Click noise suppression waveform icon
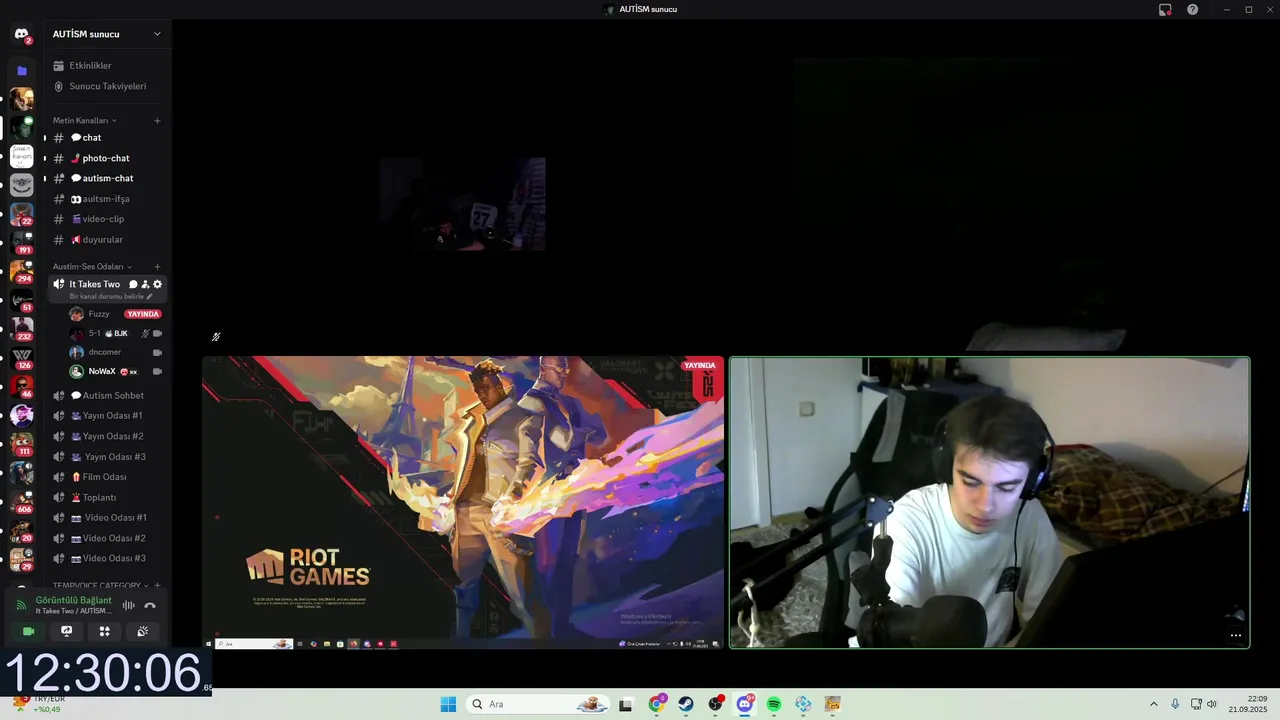The image size is (1280, 720). point(128,605)
